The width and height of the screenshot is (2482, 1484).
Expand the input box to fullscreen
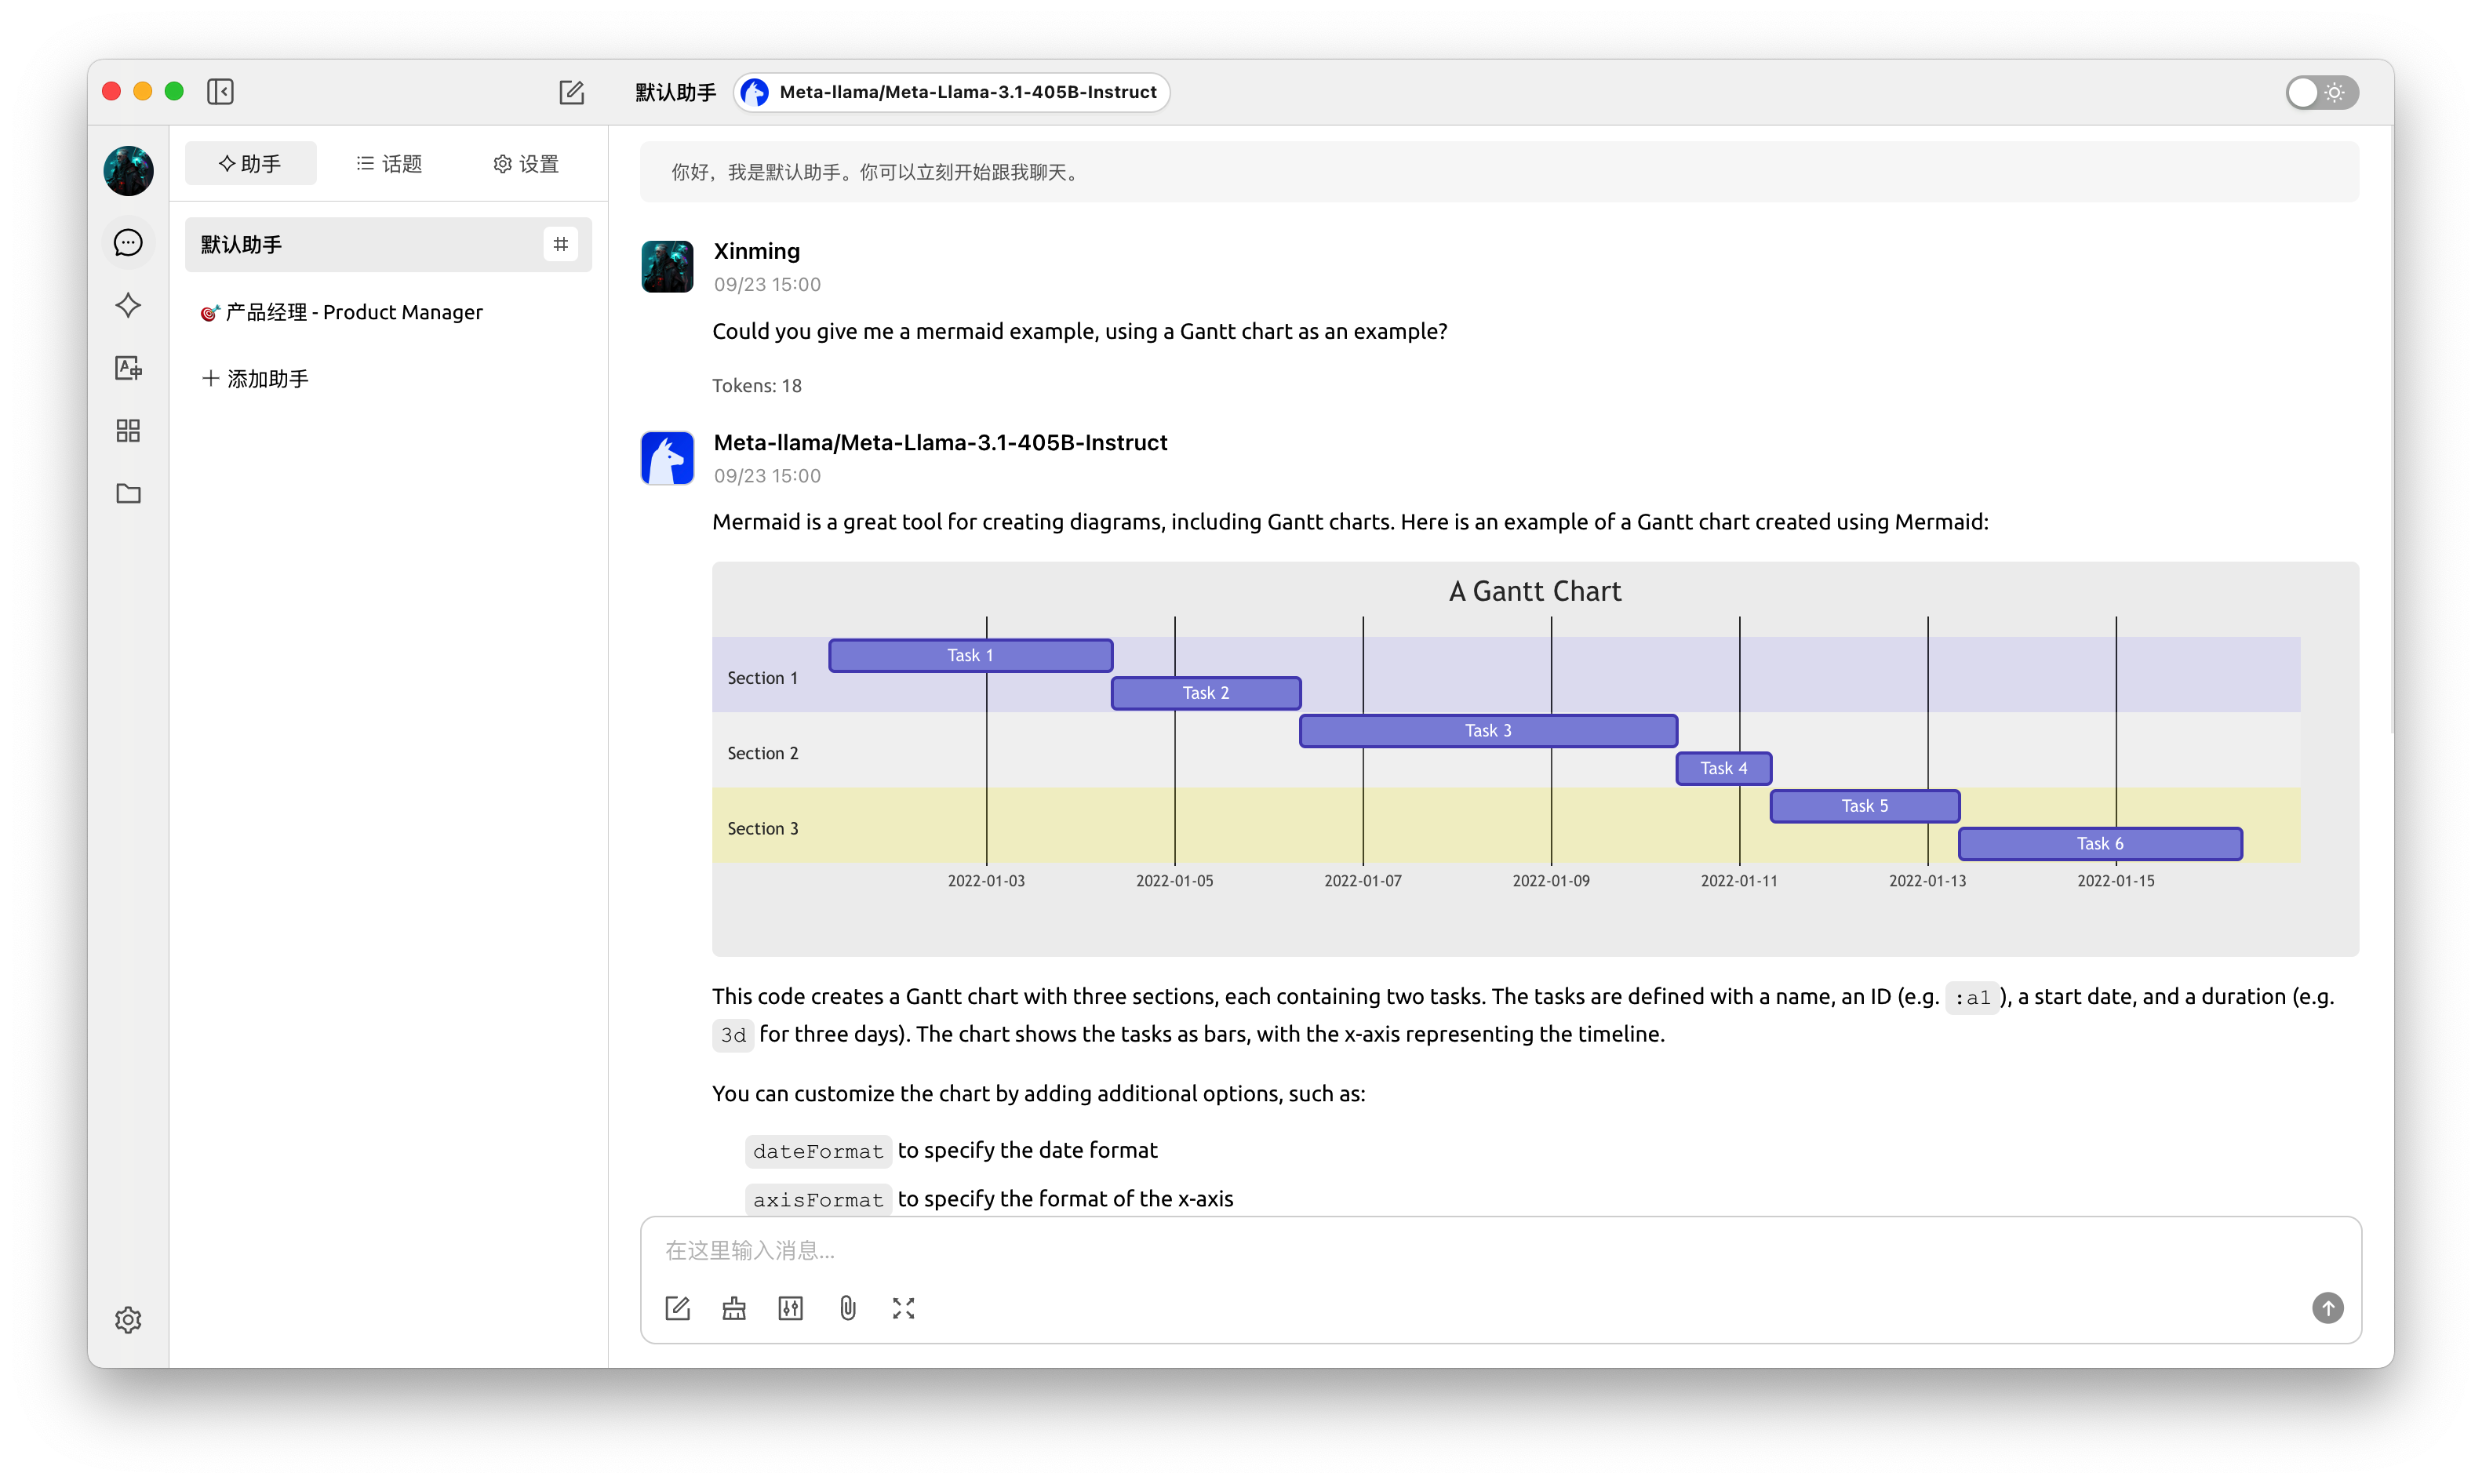903,1308
